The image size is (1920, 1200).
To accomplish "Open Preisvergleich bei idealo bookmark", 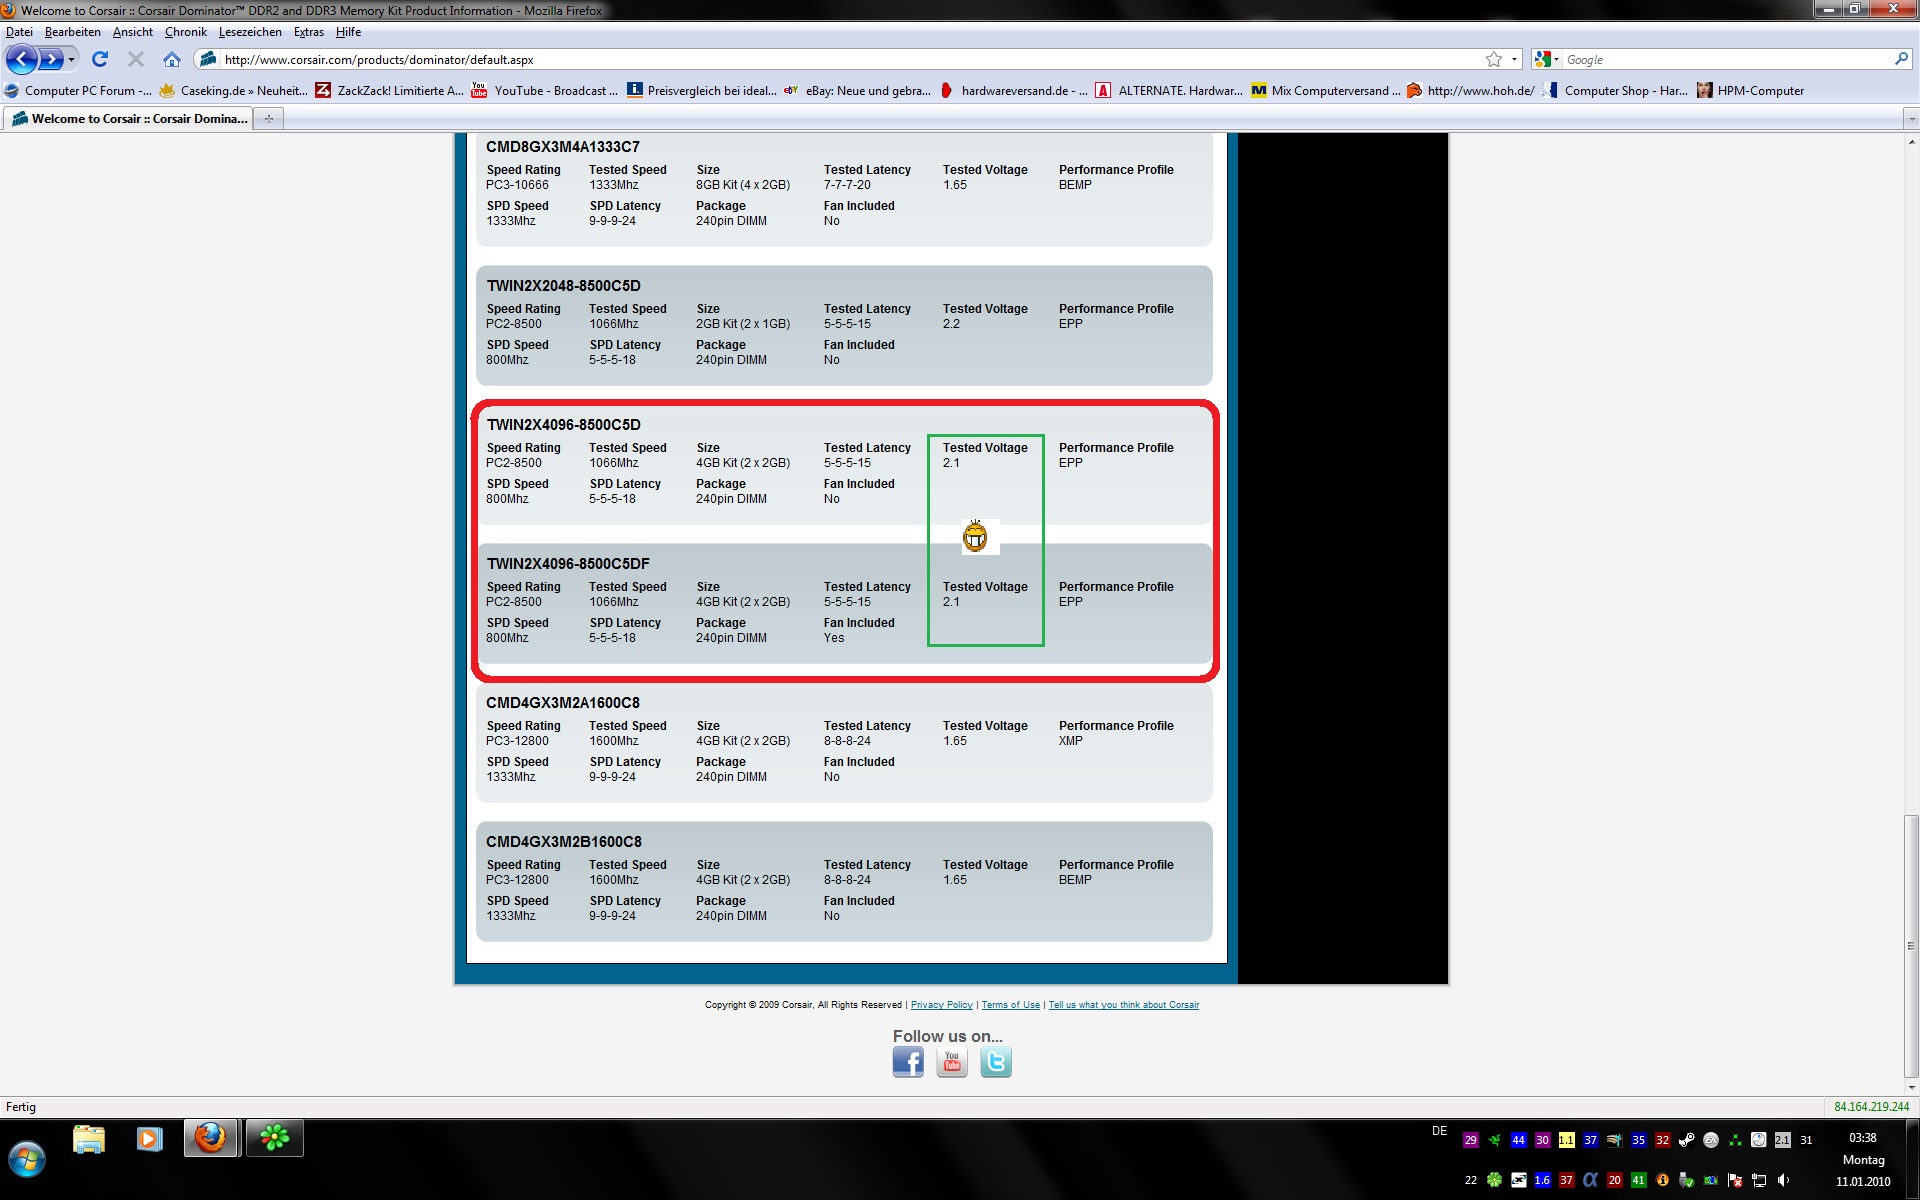I will coord(702,91).
